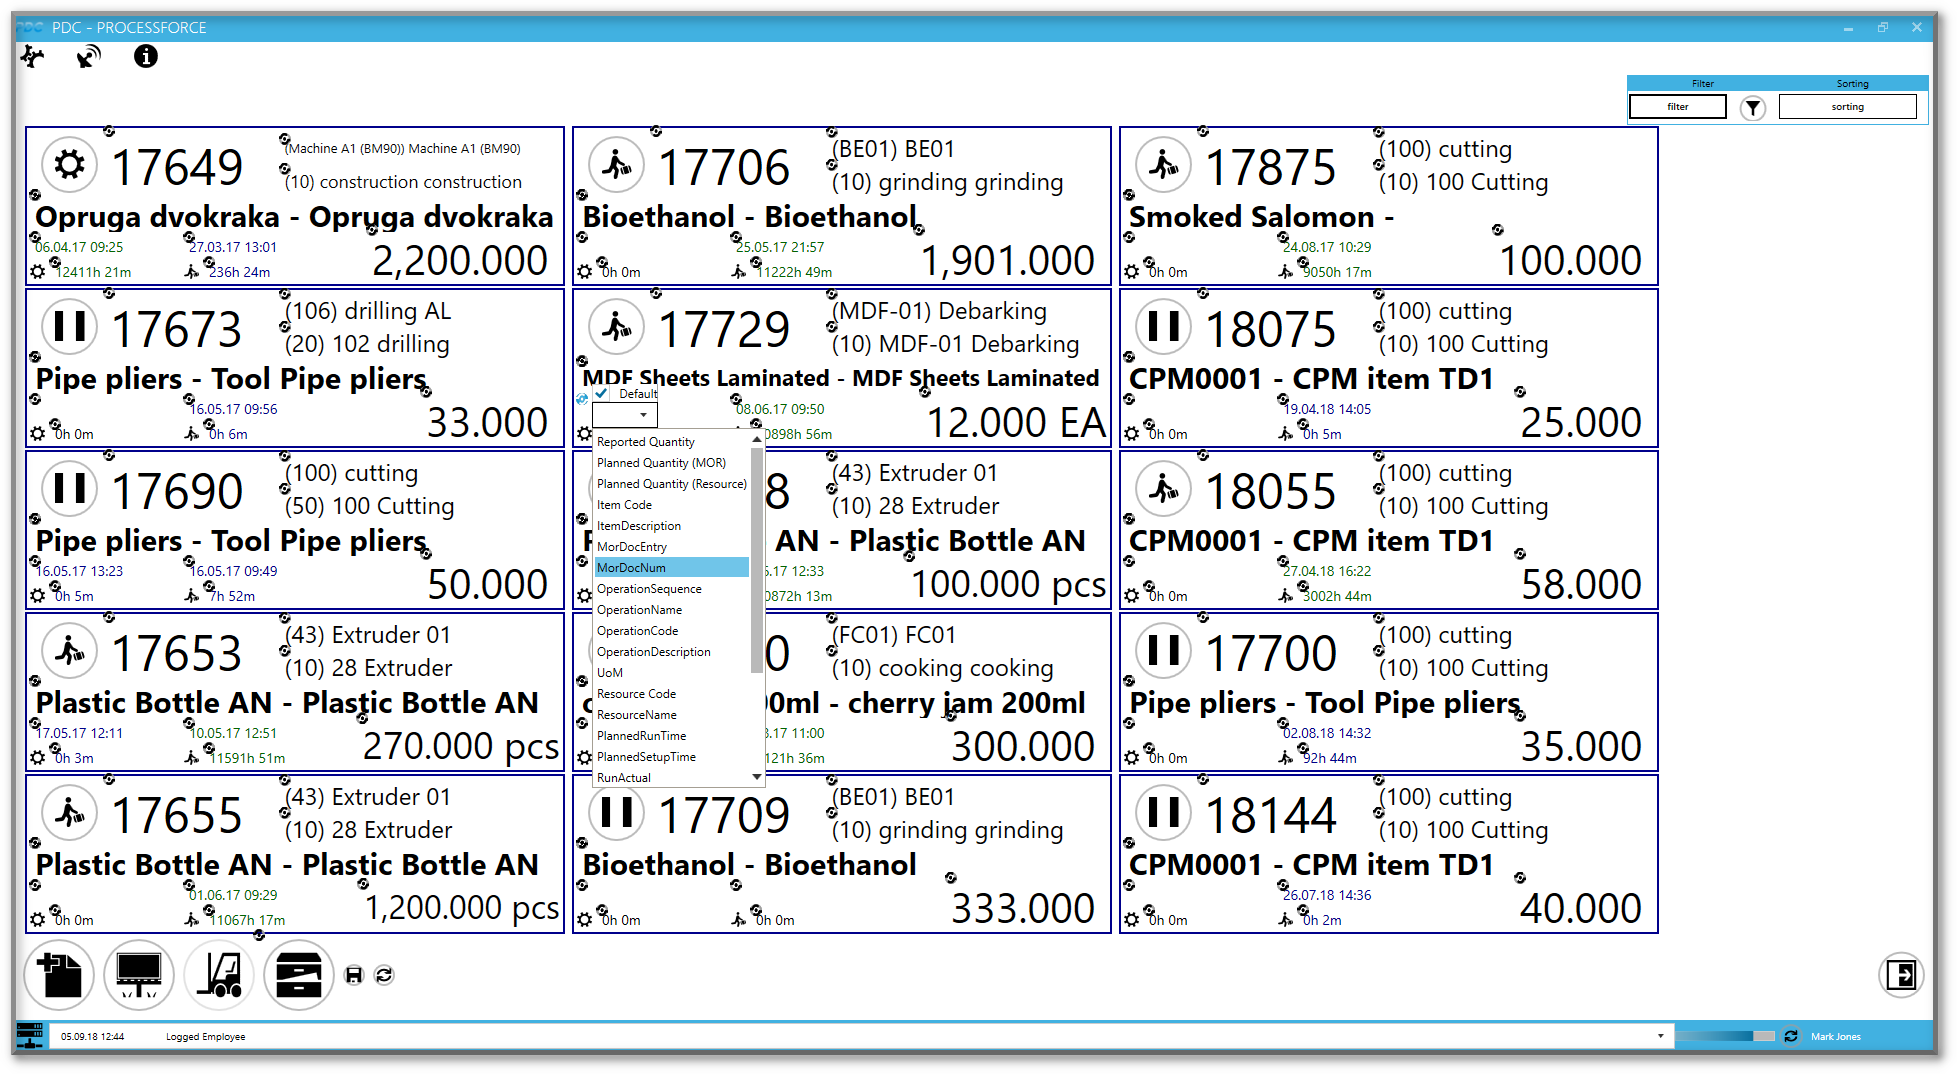Click quantity 12.000 EA
Image resolution: width=1957 pixels, height=1074 pixels.
pos(1016,423)
